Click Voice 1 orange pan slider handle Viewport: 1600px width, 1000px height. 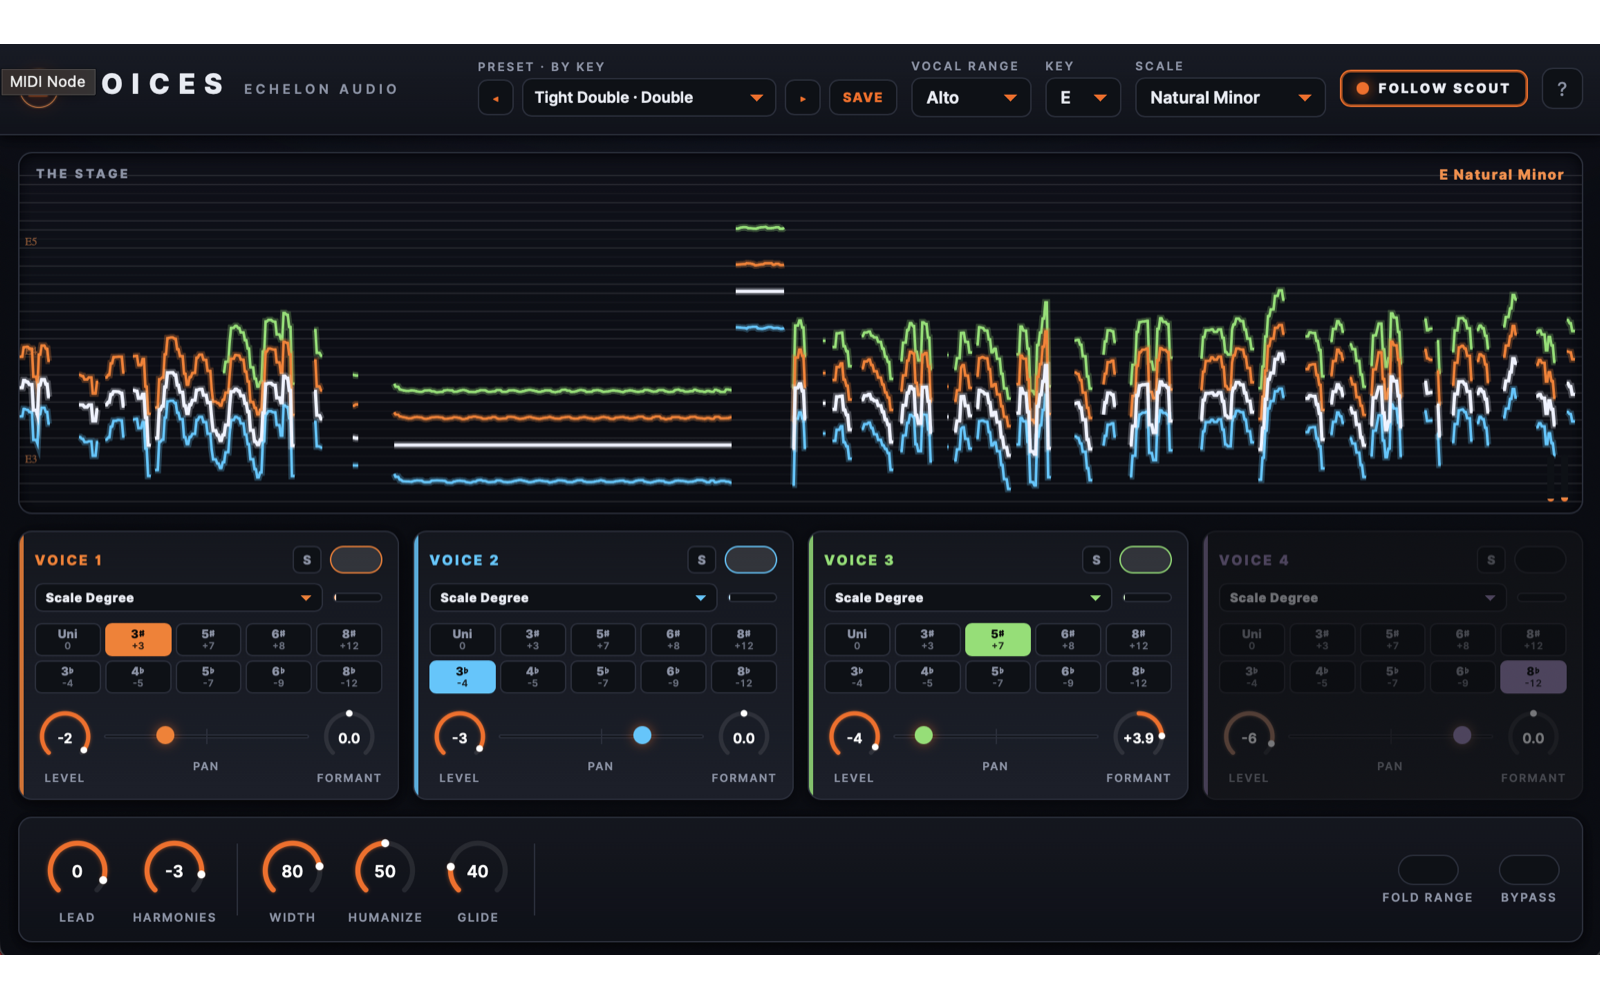[x=165, y=736]
